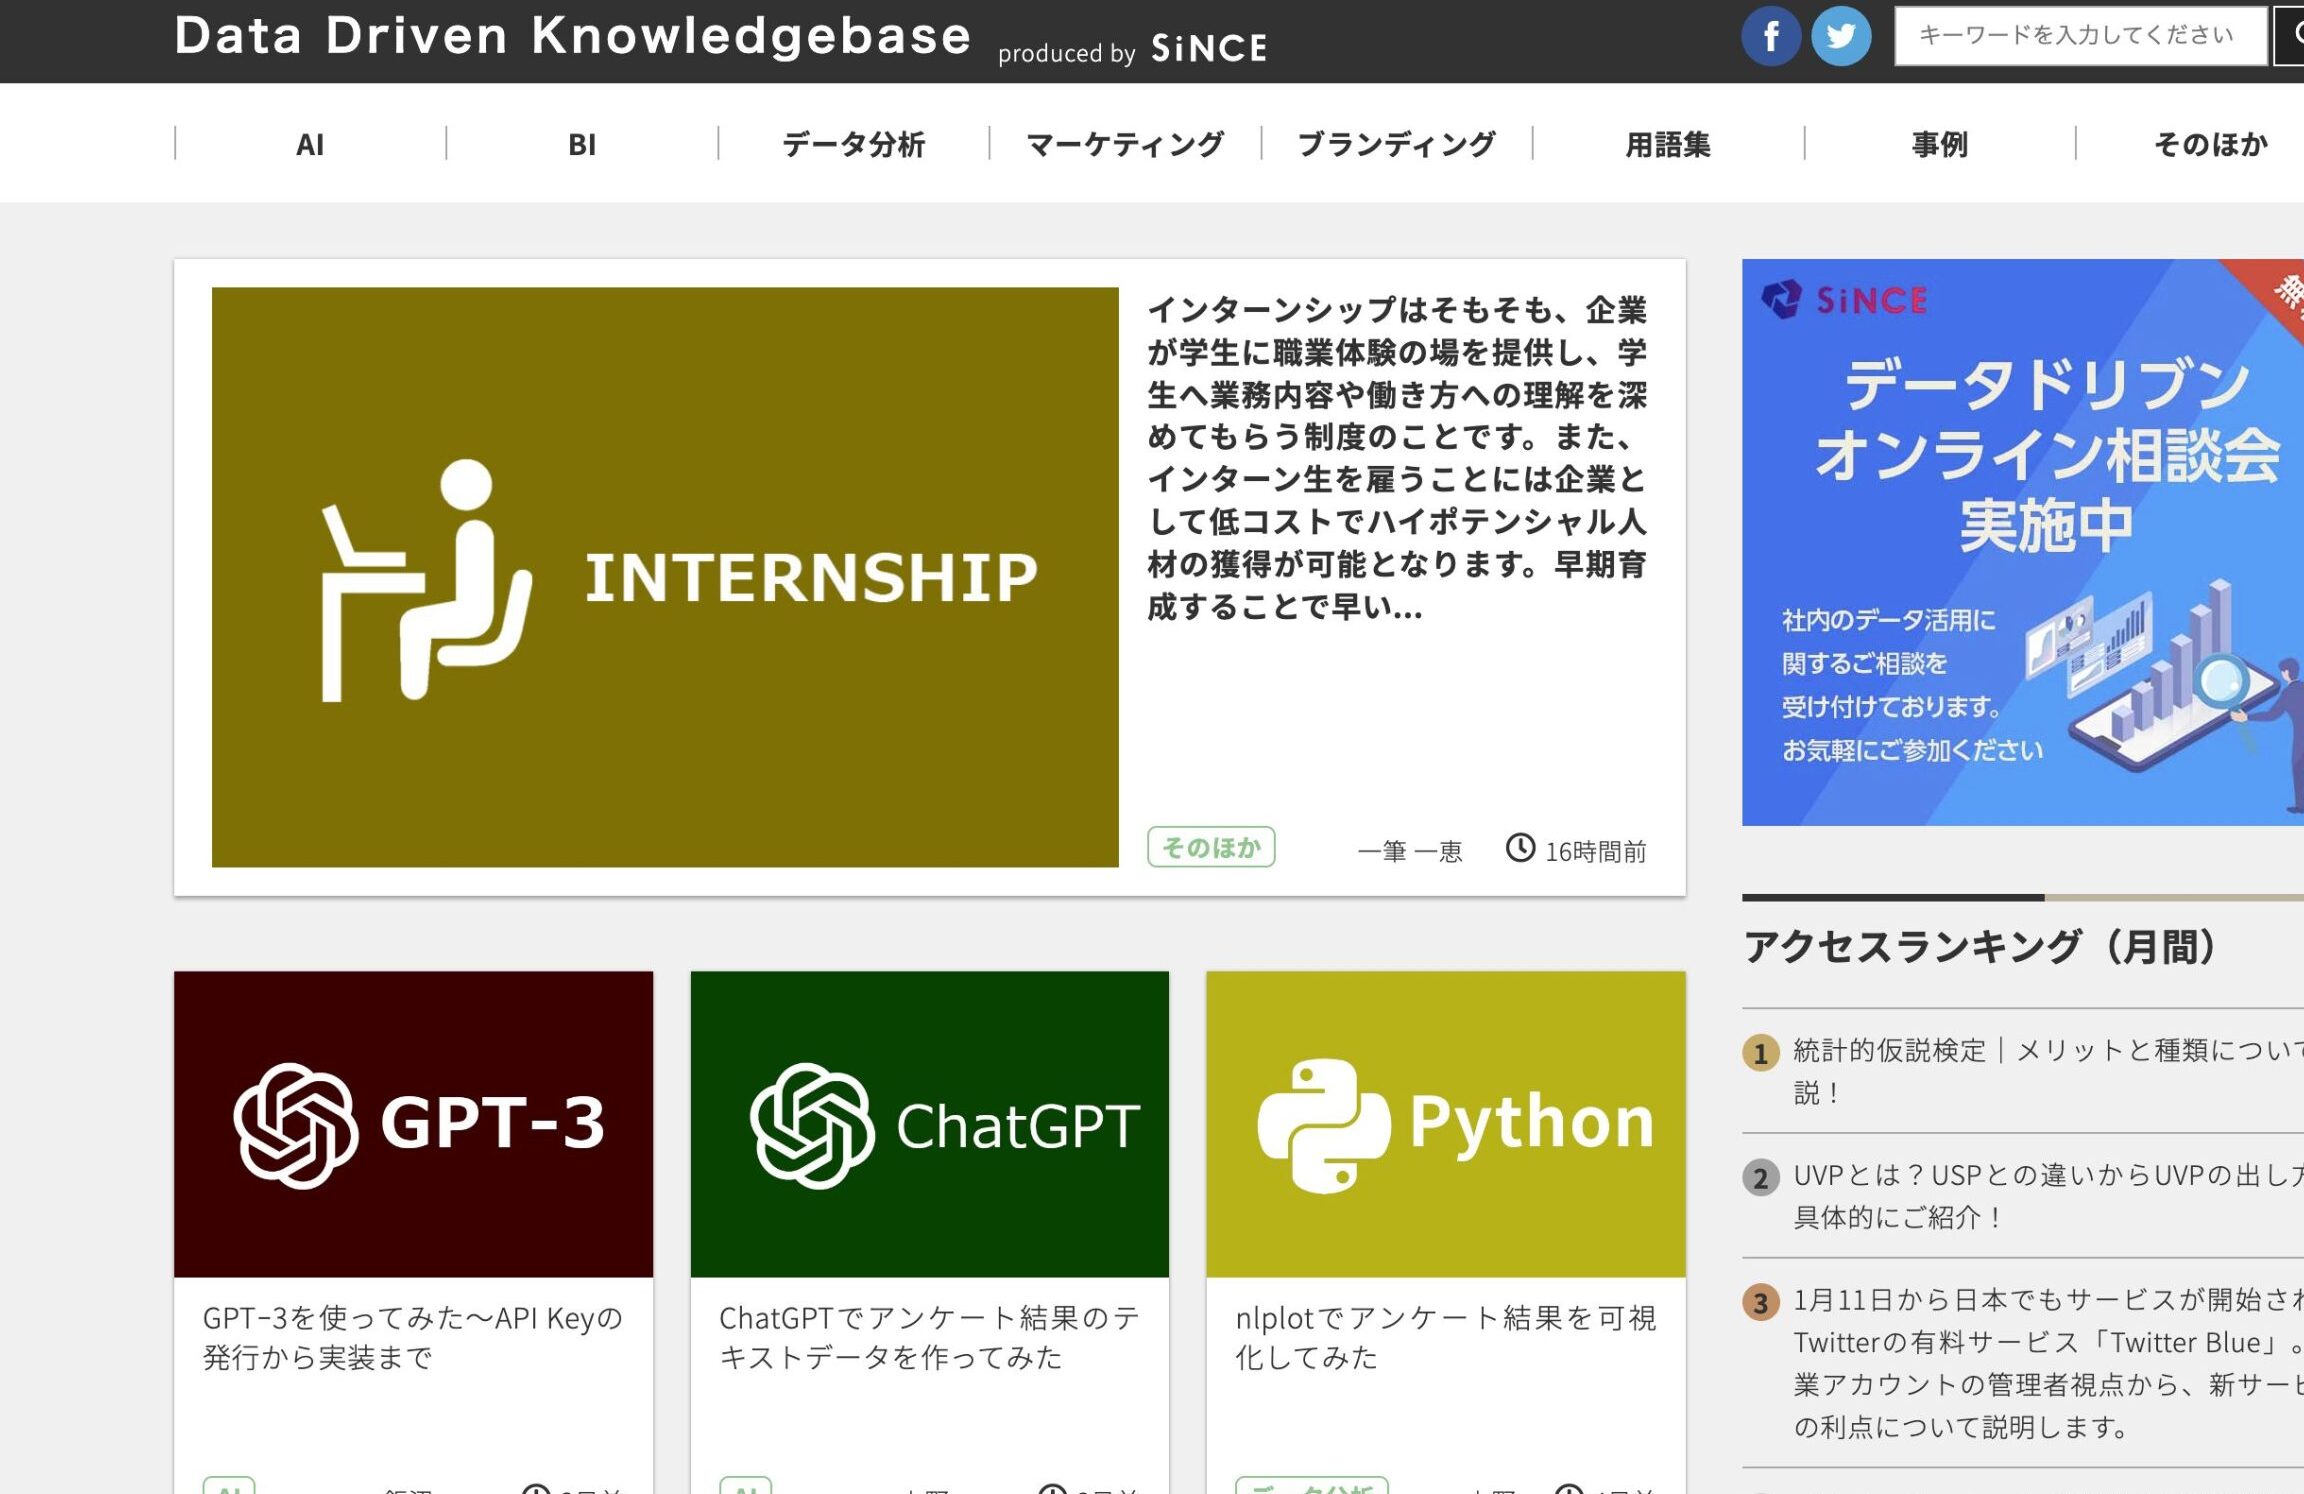The height and width of the screenshot is (1494, 2304).
Task: Open the データドリブン オンライン相談会 banner
Action: tap(2023, 542)
